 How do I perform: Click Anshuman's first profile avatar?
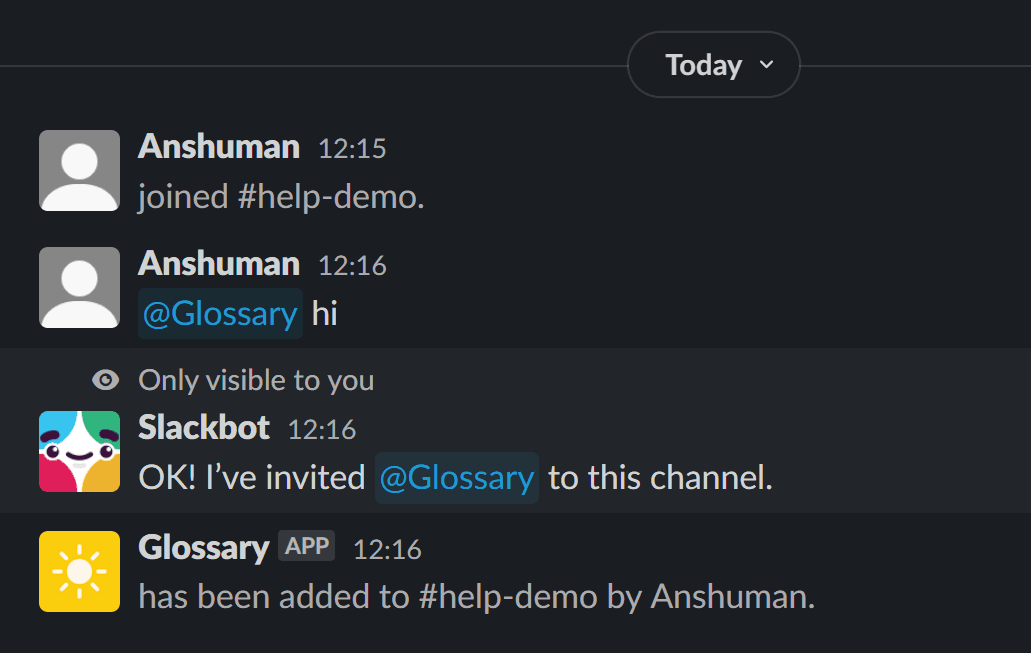[79, 171]
